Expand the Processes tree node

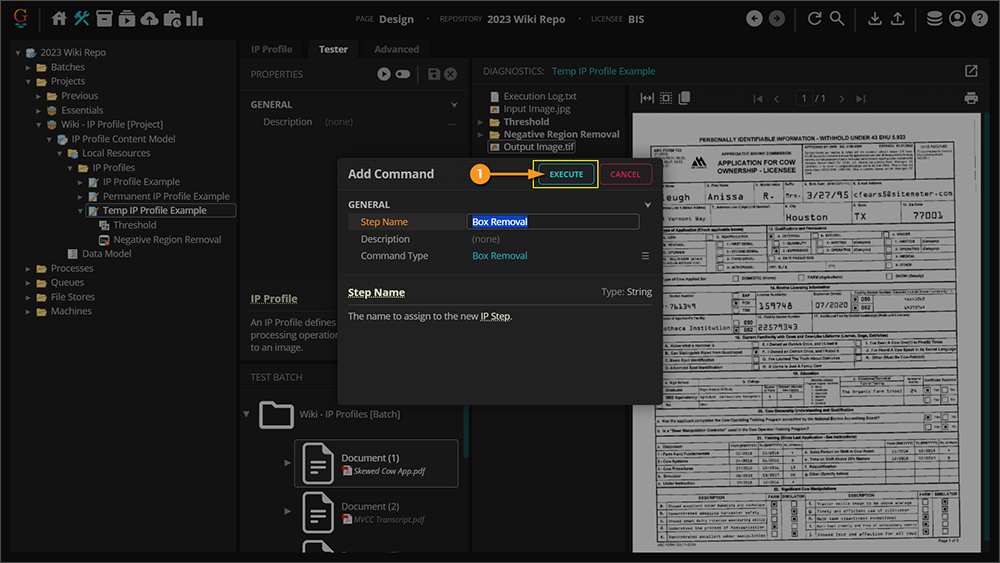coord(29,269)
